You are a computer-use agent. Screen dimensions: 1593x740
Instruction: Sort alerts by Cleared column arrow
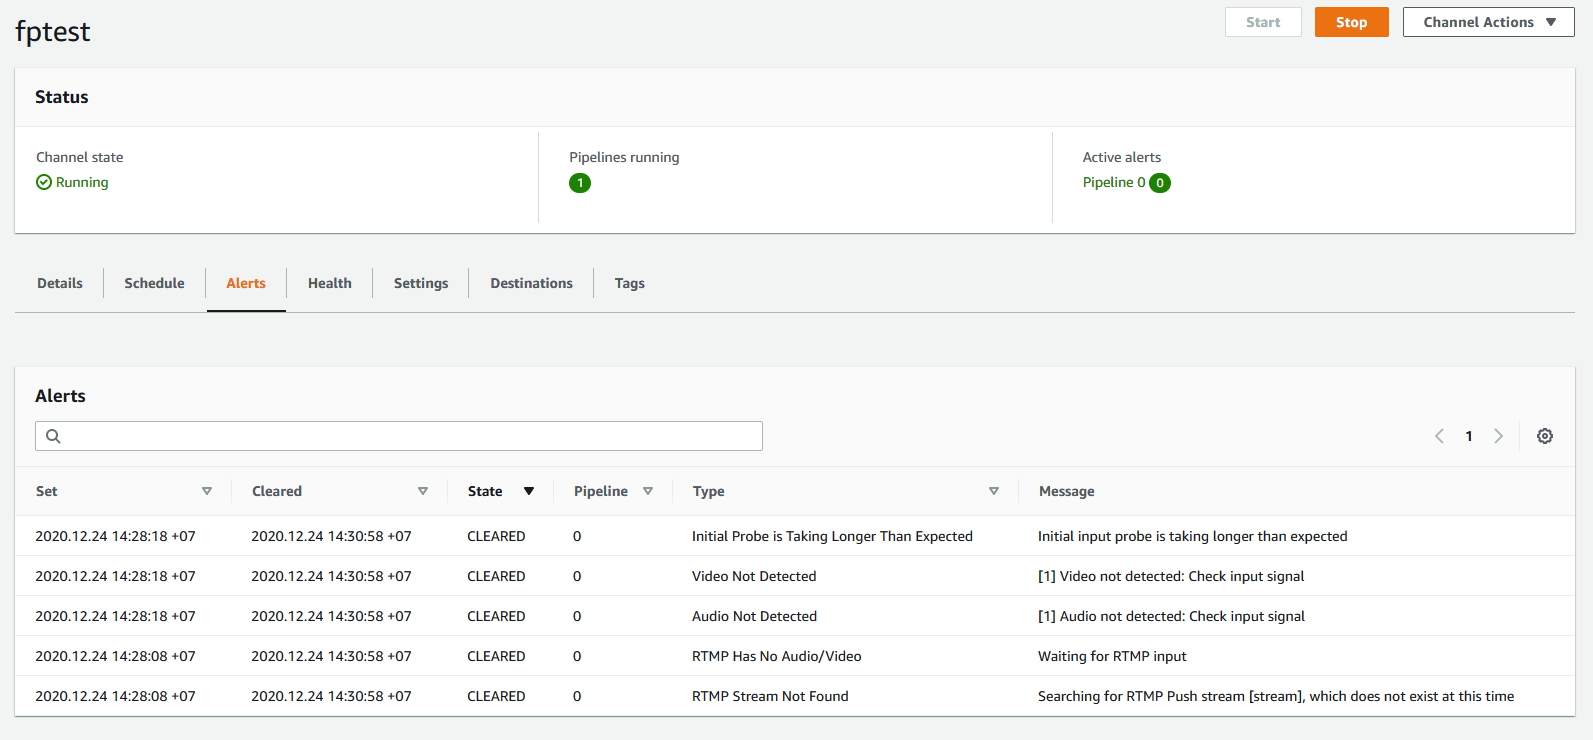tap(423, 491)
